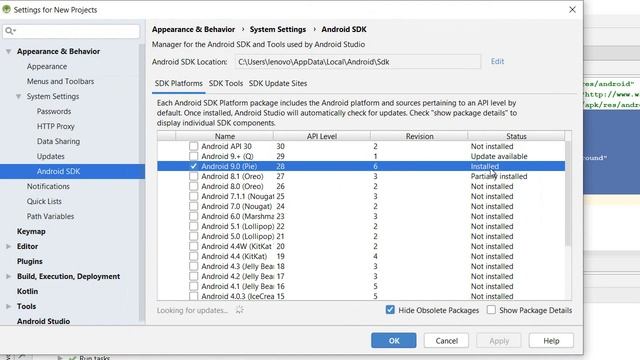Screen dimensions: 640x360
Task: Sort table by Status column header
Action: click(516, 136)
